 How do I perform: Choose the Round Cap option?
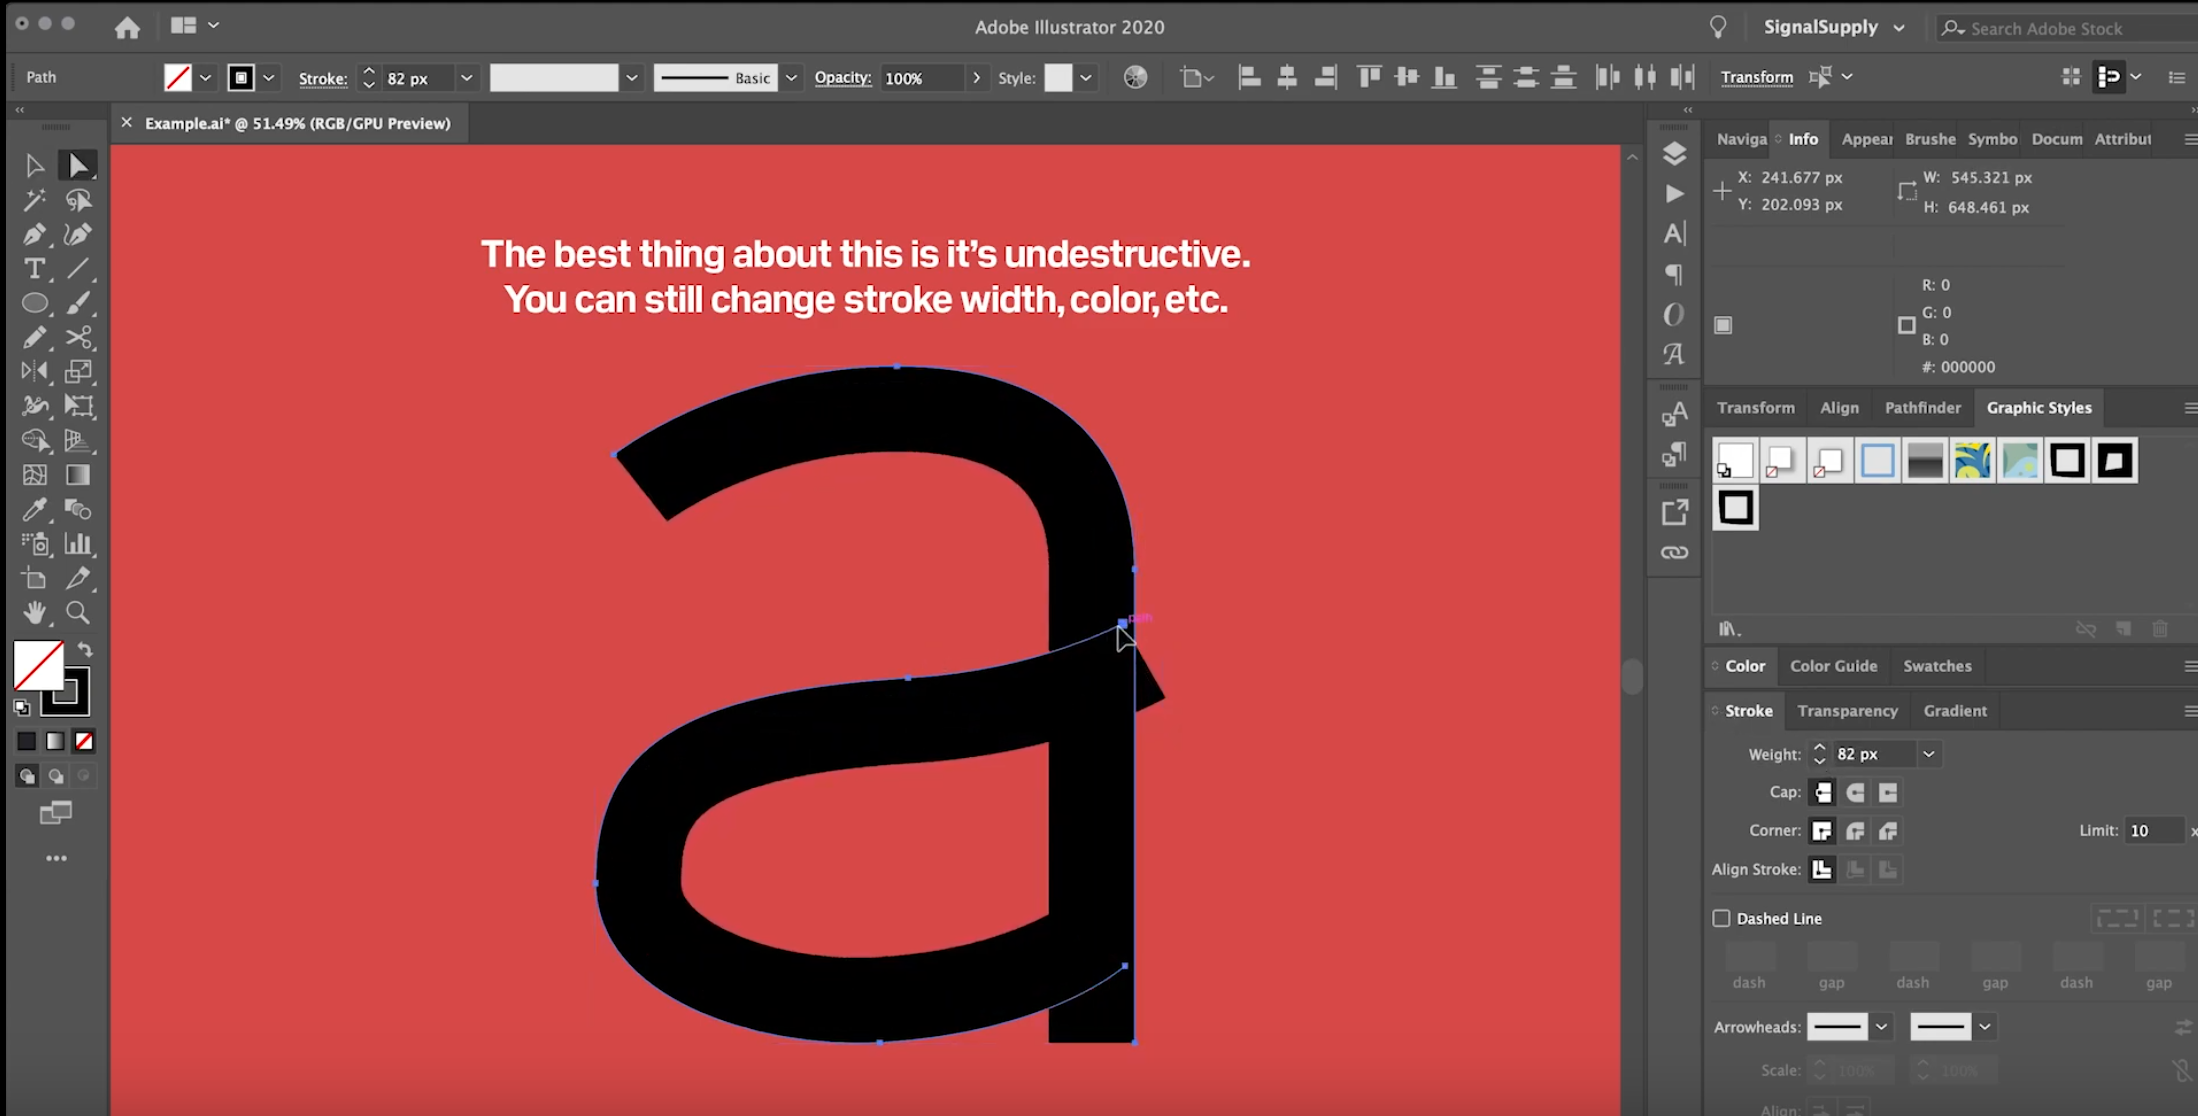1856,792
